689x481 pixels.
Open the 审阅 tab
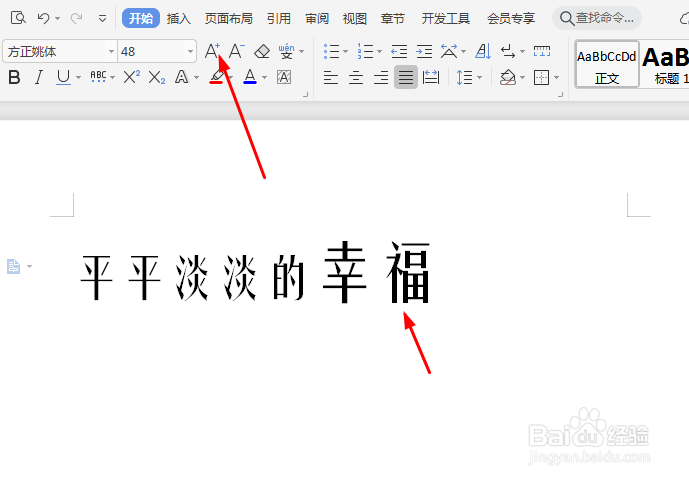click(x=317, y=18)
